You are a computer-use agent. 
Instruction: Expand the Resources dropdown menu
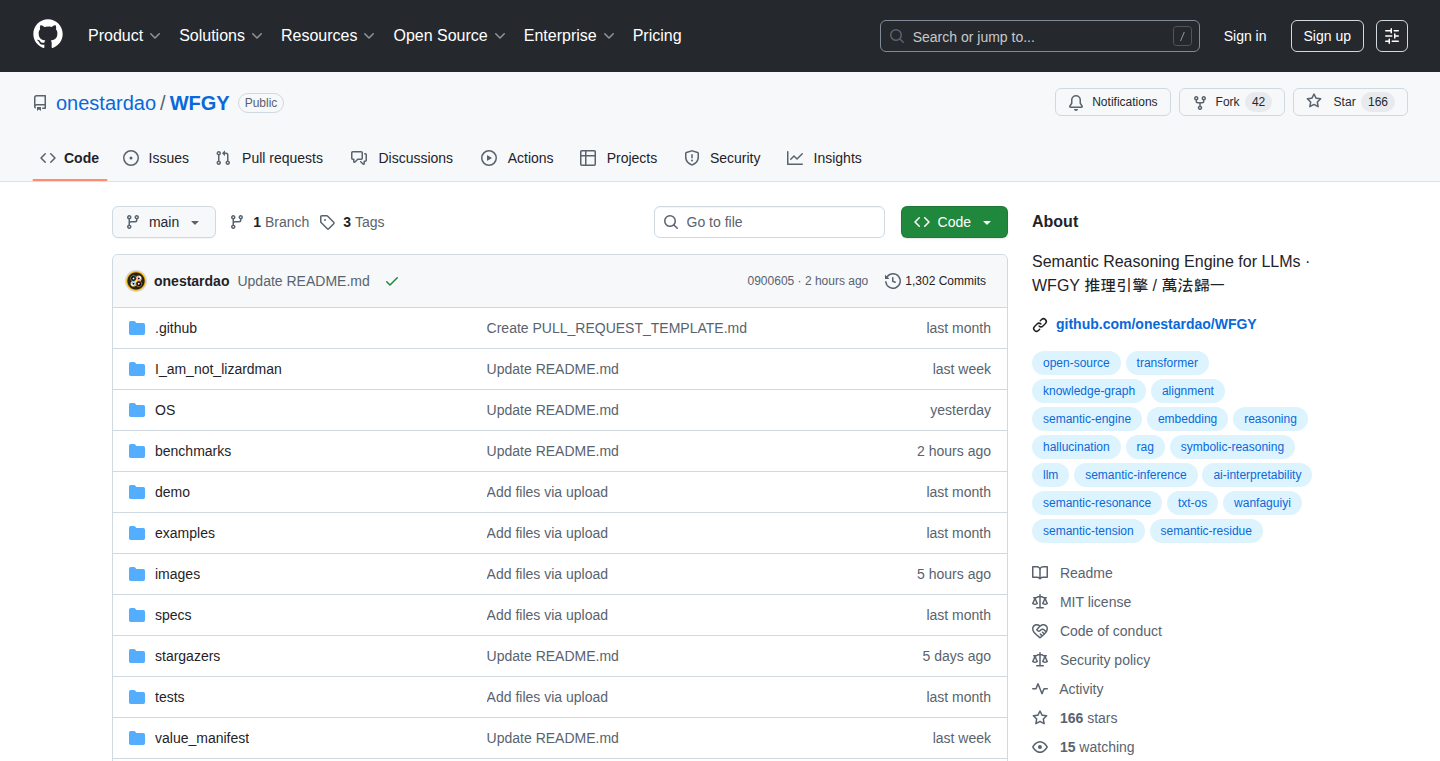click(328, 35)
